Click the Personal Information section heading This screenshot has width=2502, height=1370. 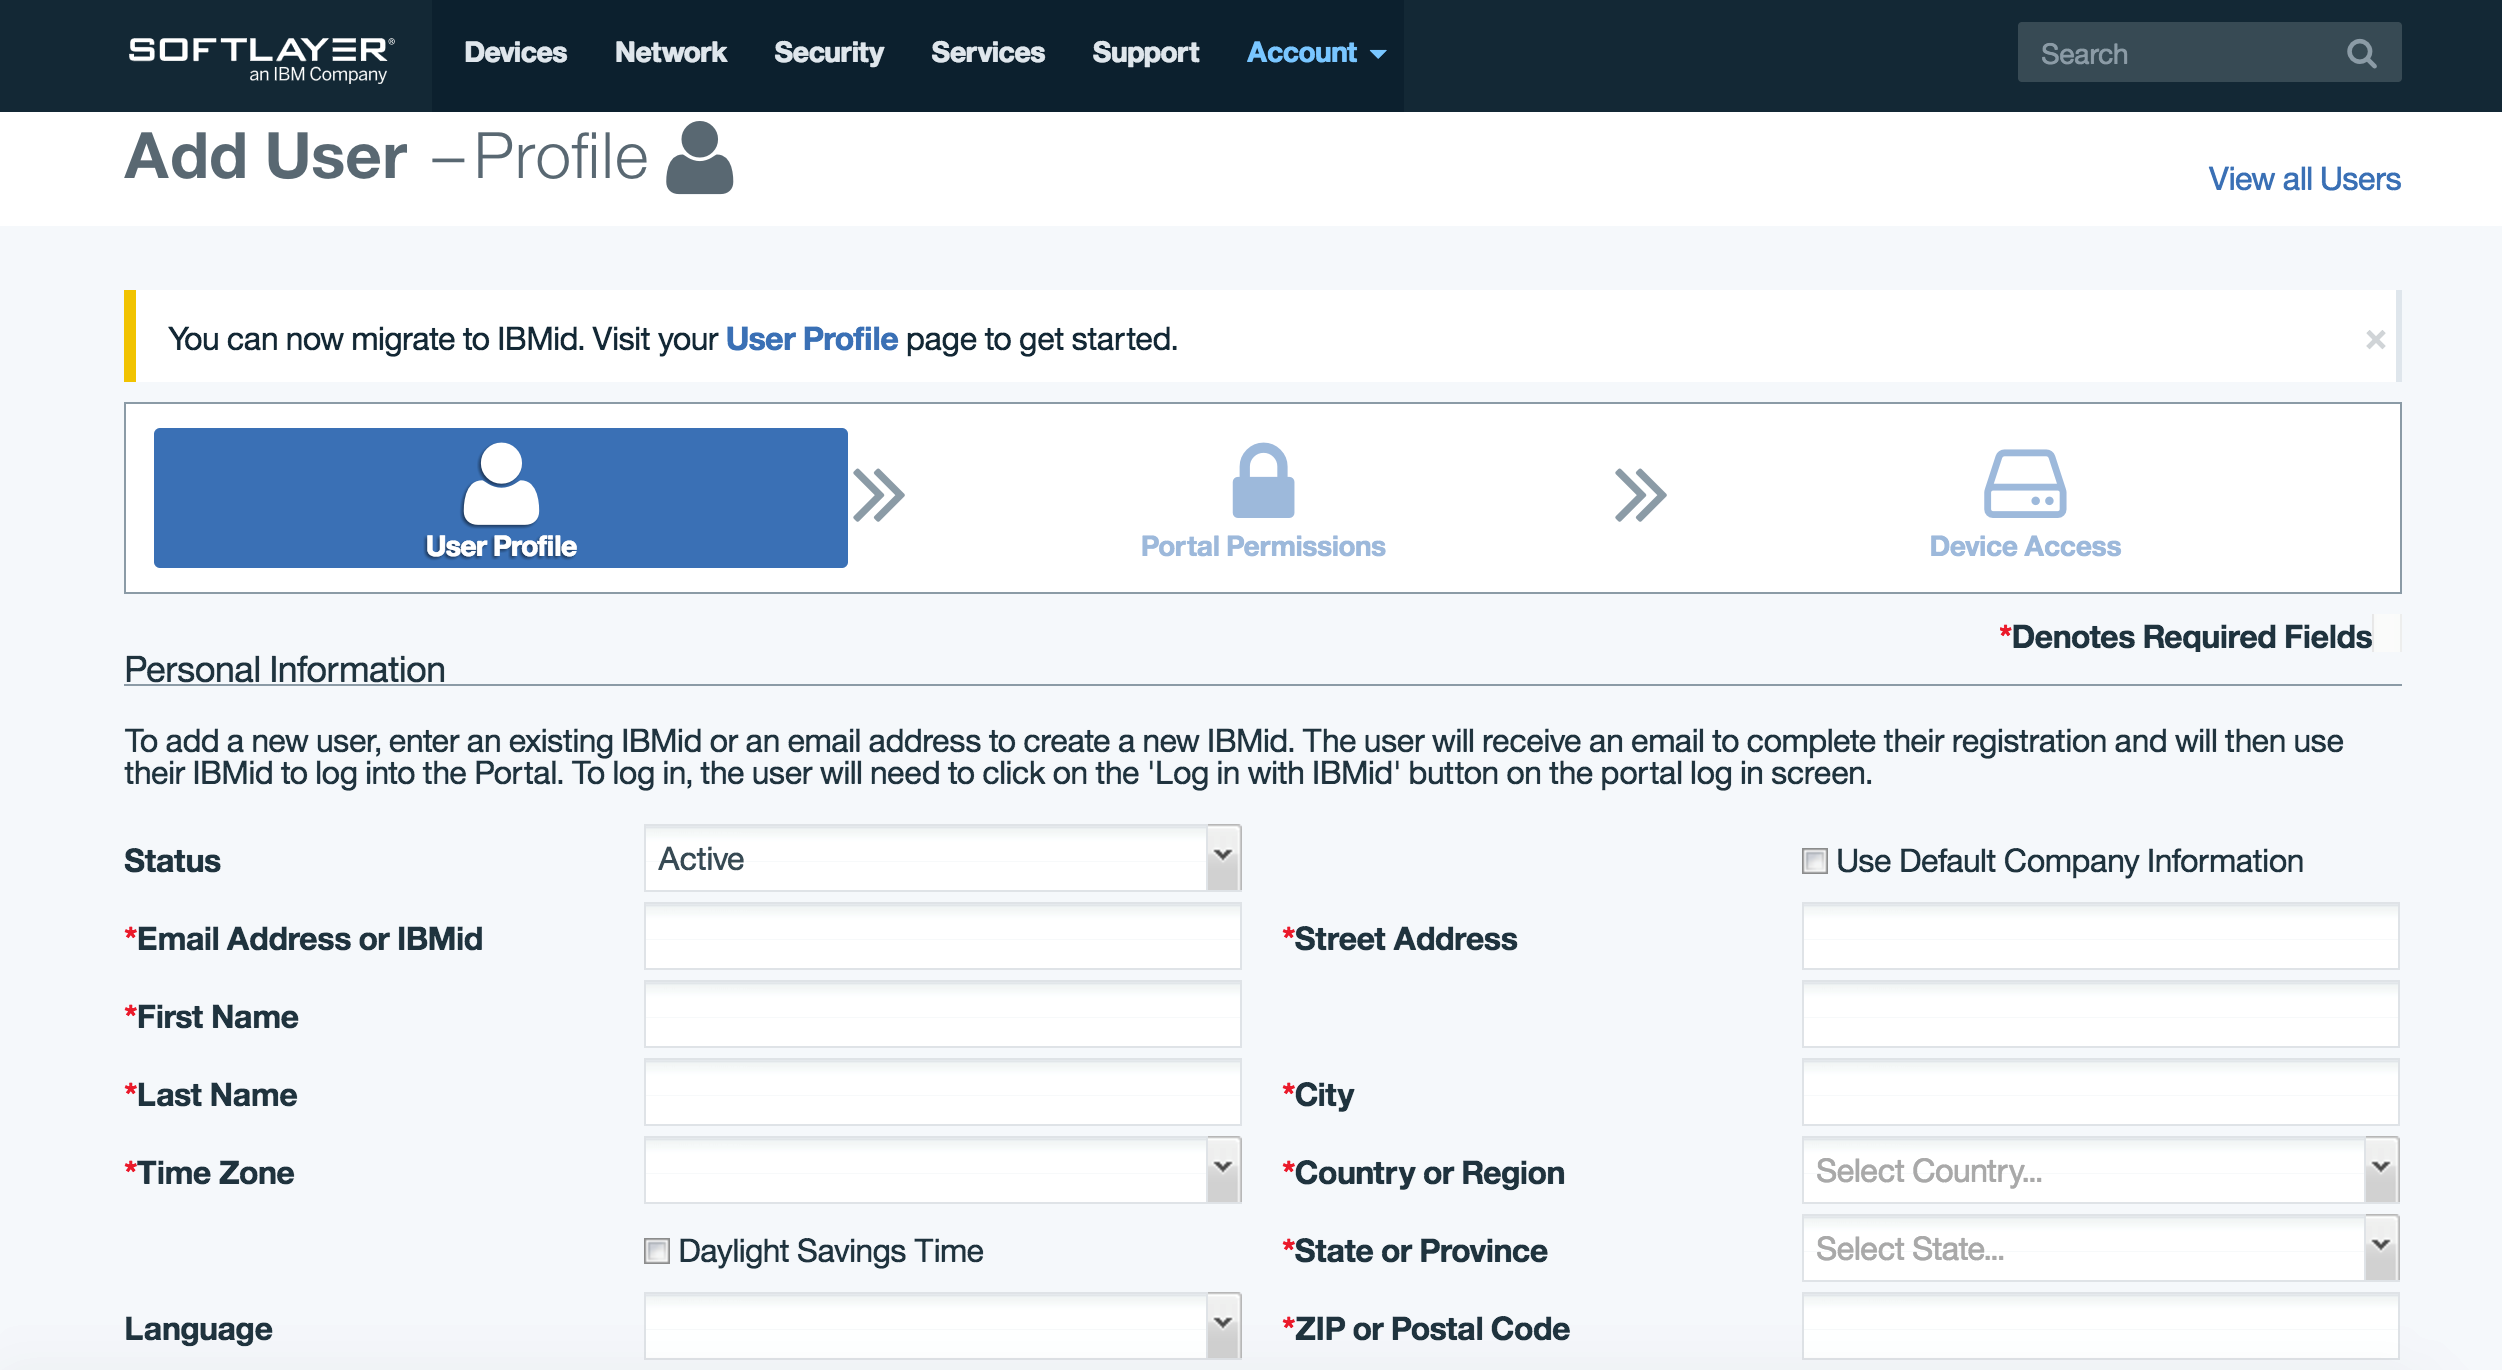pyautogui.click(x=285, y=669)
